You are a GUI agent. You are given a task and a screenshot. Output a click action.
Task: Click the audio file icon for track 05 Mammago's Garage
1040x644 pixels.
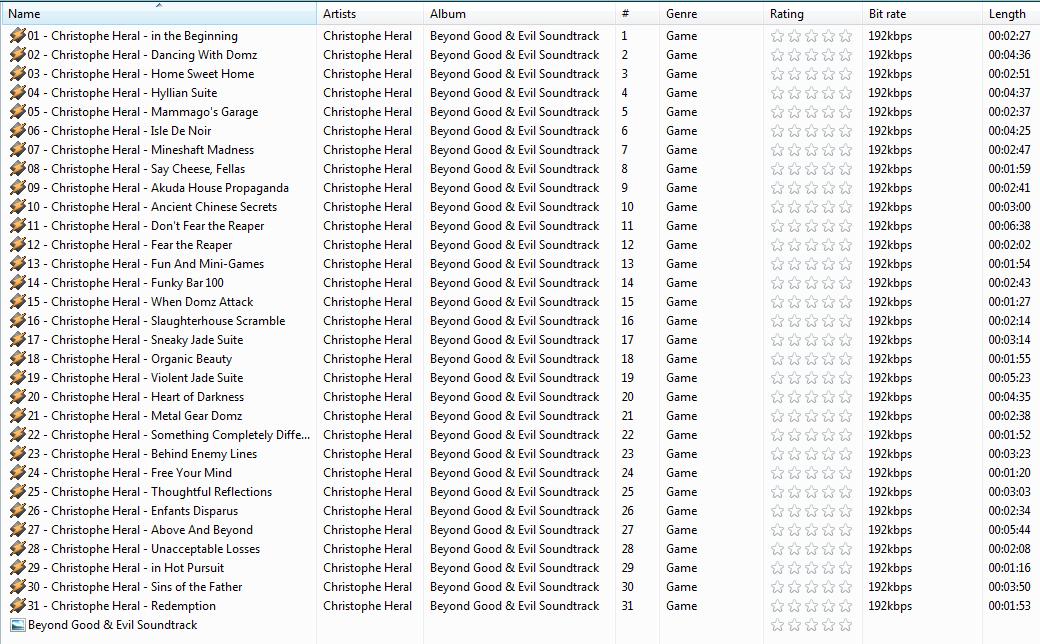coord(18,112)
